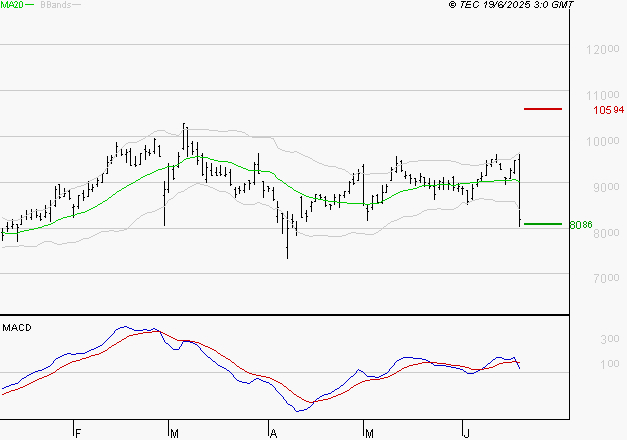Screen dimensions: 627x440
Task: Select the M marker between A and J
Action: coord(368,433)
